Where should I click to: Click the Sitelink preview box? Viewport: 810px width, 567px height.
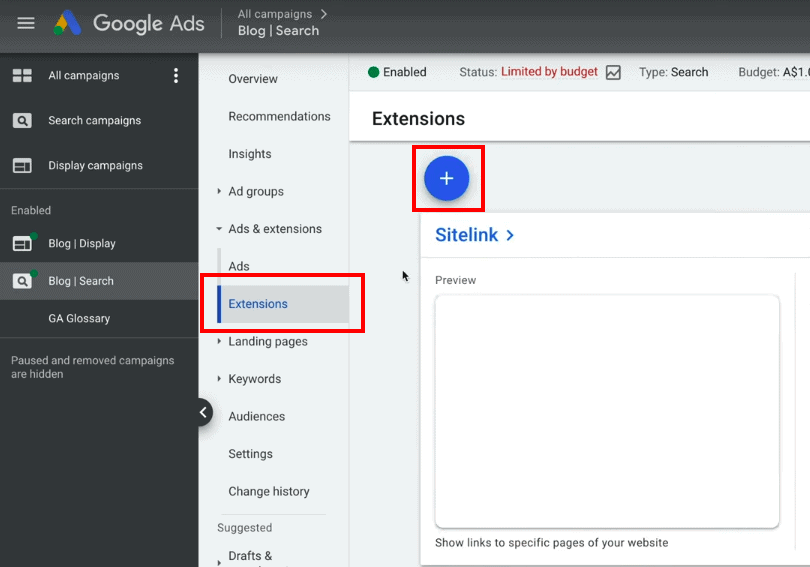(607, 412)
